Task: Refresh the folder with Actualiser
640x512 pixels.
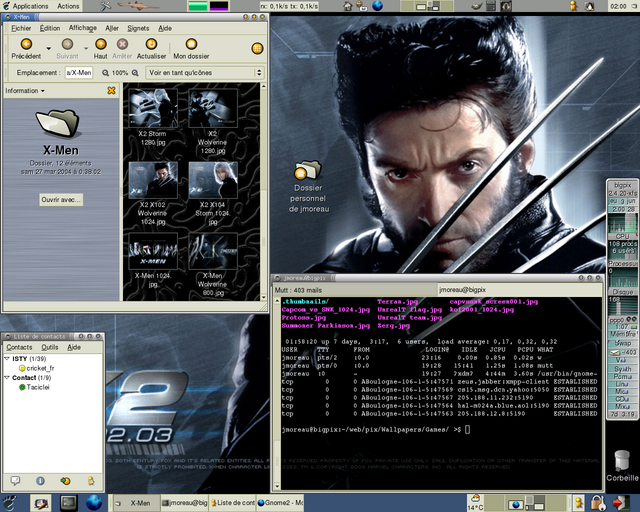Action: [151, 49]
